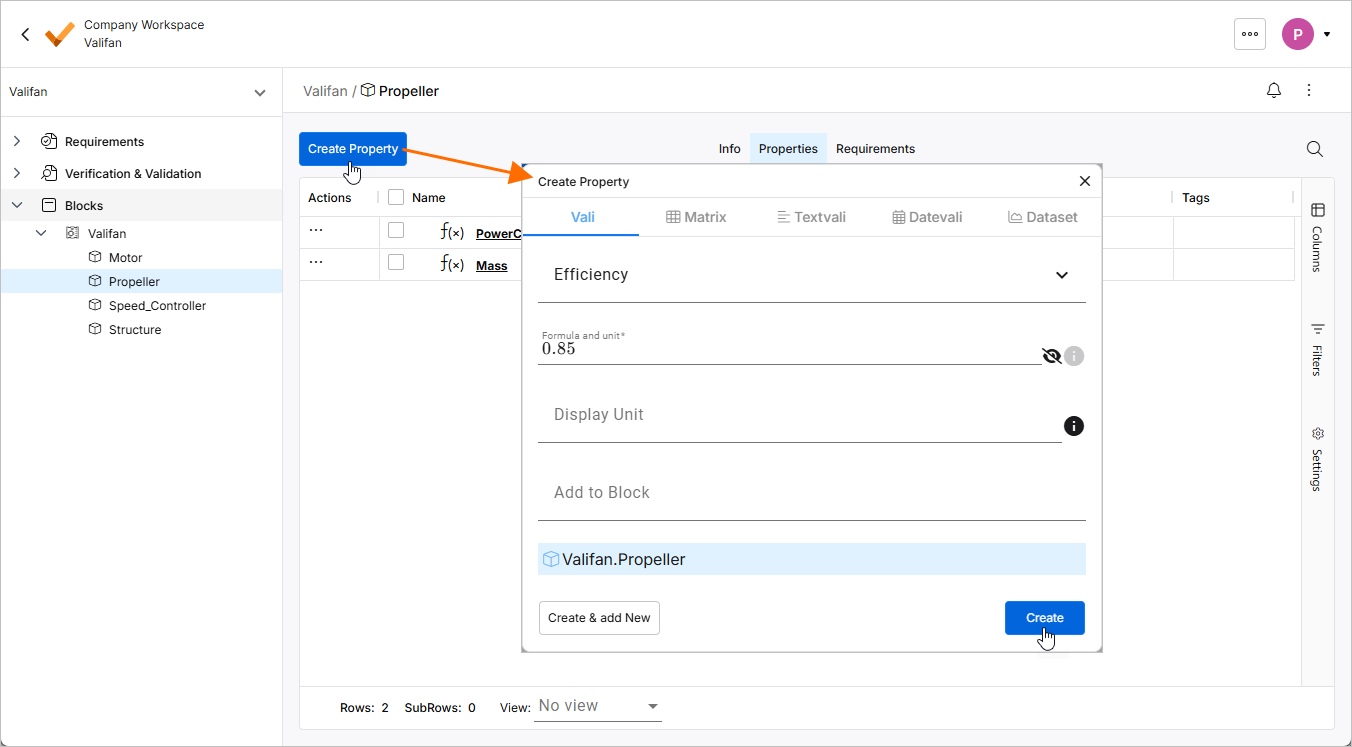This screenshot has width=1352, height=747.
Task: Switch to the Matrix tab
Action: click(x=696, y=217)
